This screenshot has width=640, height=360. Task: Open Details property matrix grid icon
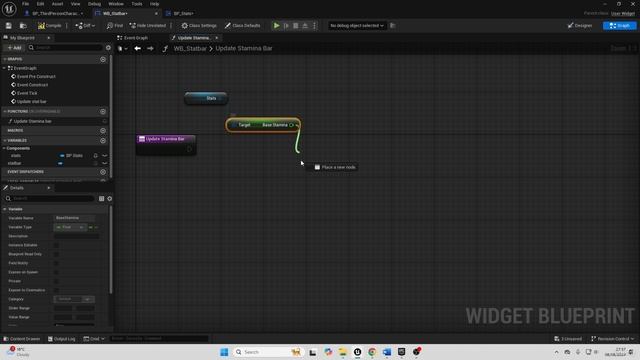pyautogui.click(x=102, y=199)
